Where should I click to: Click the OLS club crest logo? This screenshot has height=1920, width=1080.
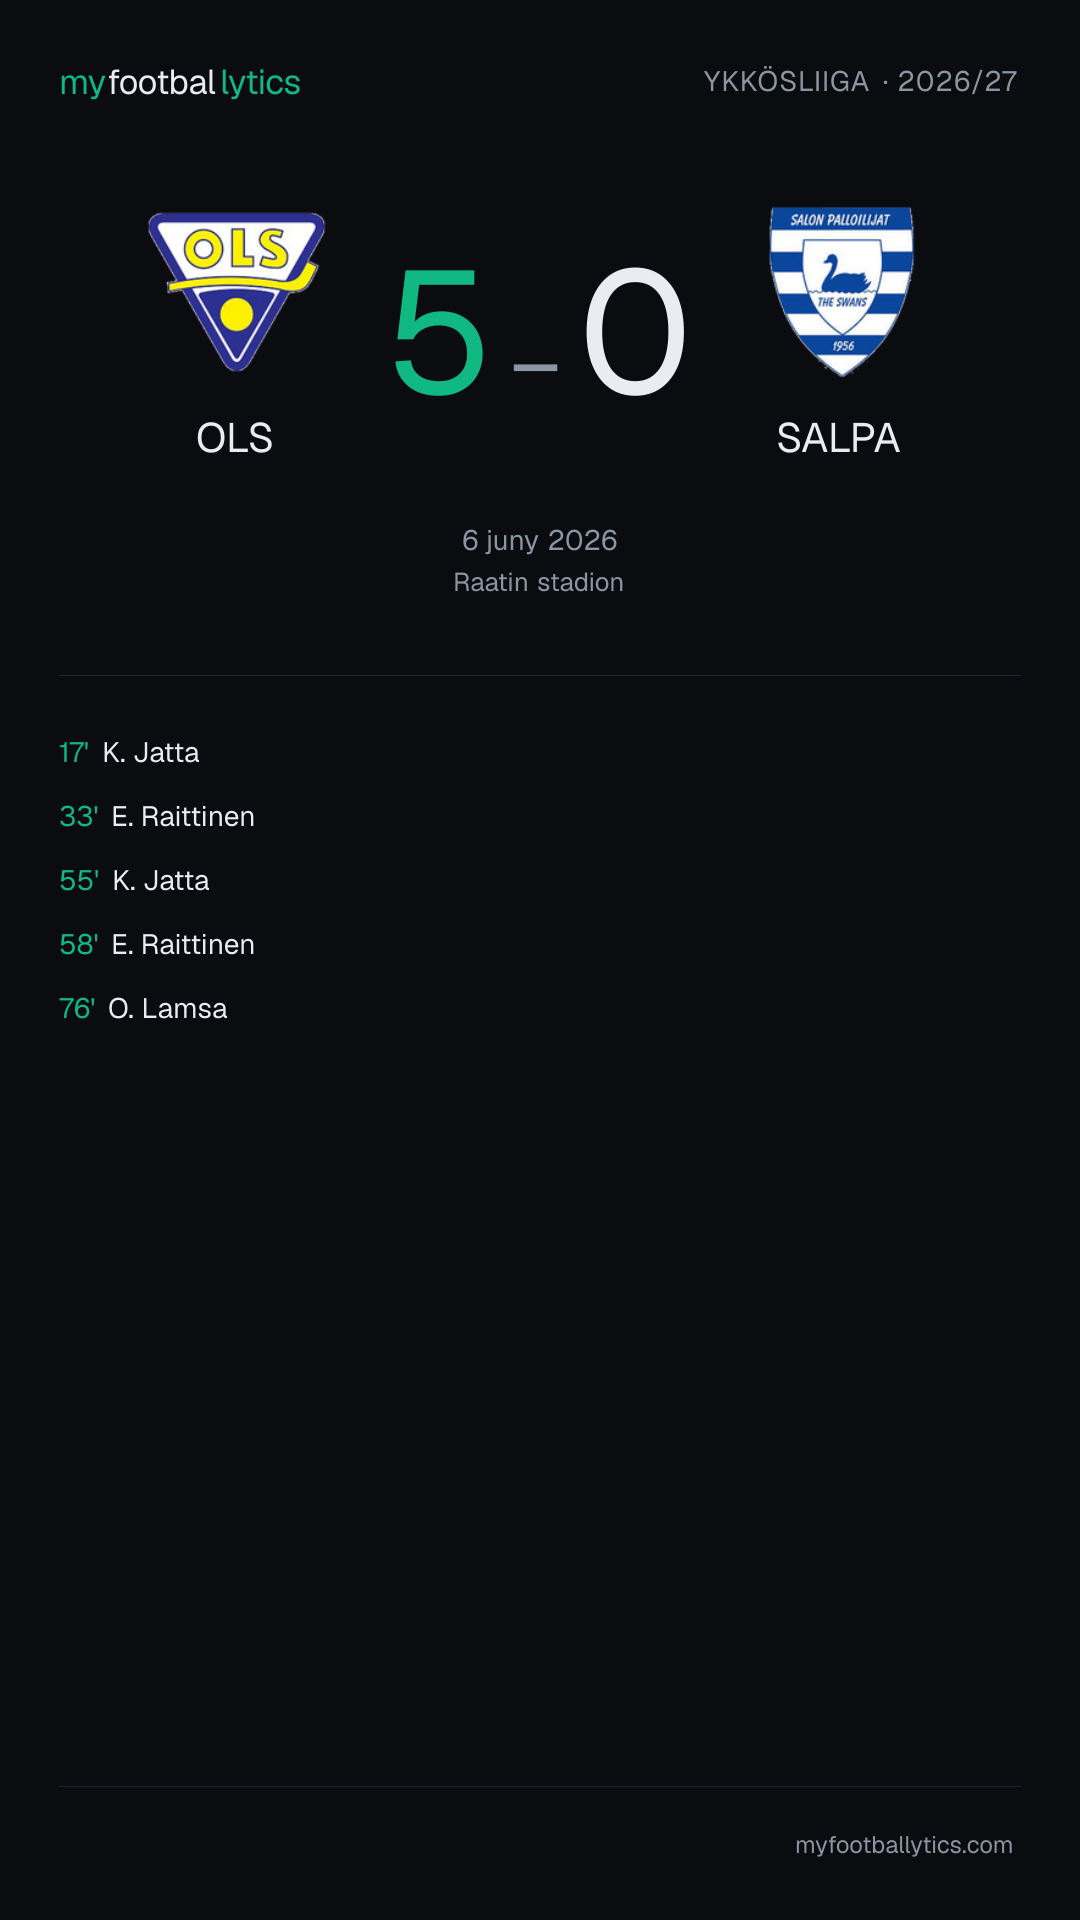pyautogui.click(x=236, y=291)
